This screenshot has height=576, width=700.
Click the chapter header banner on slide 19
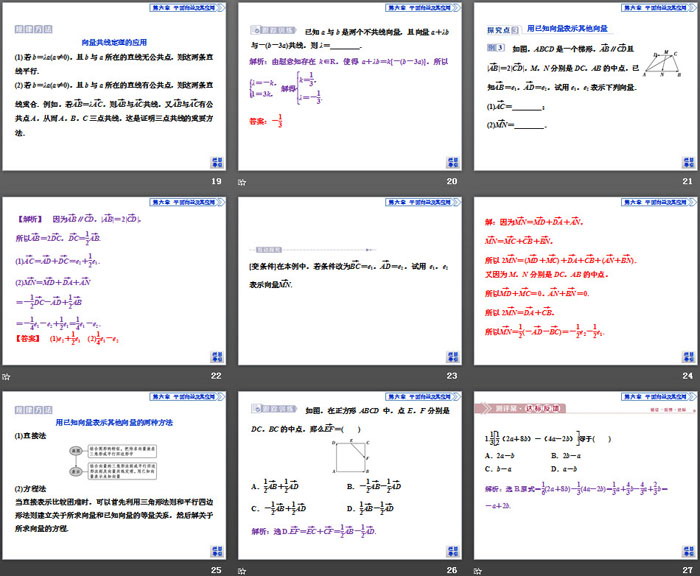pyautogui.click(x=187, y=8)
